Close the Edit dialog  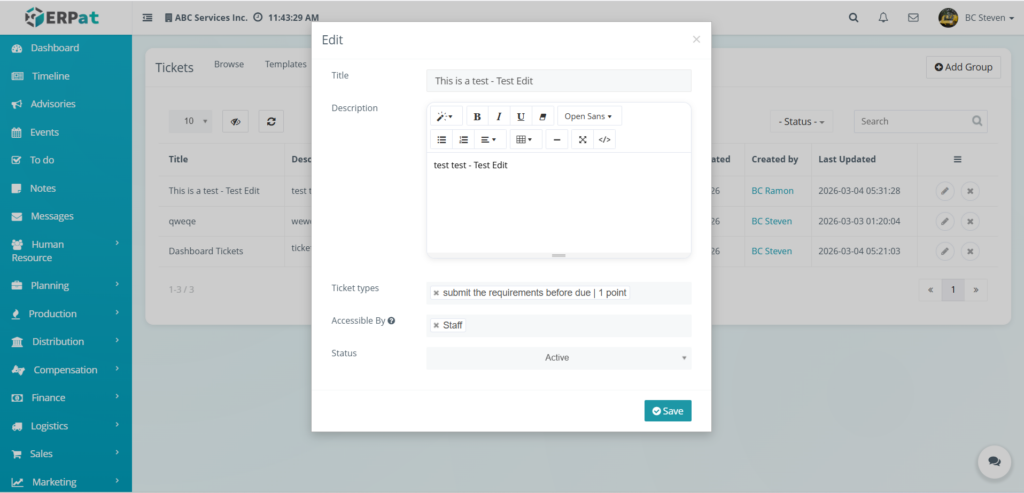(696, 39)
